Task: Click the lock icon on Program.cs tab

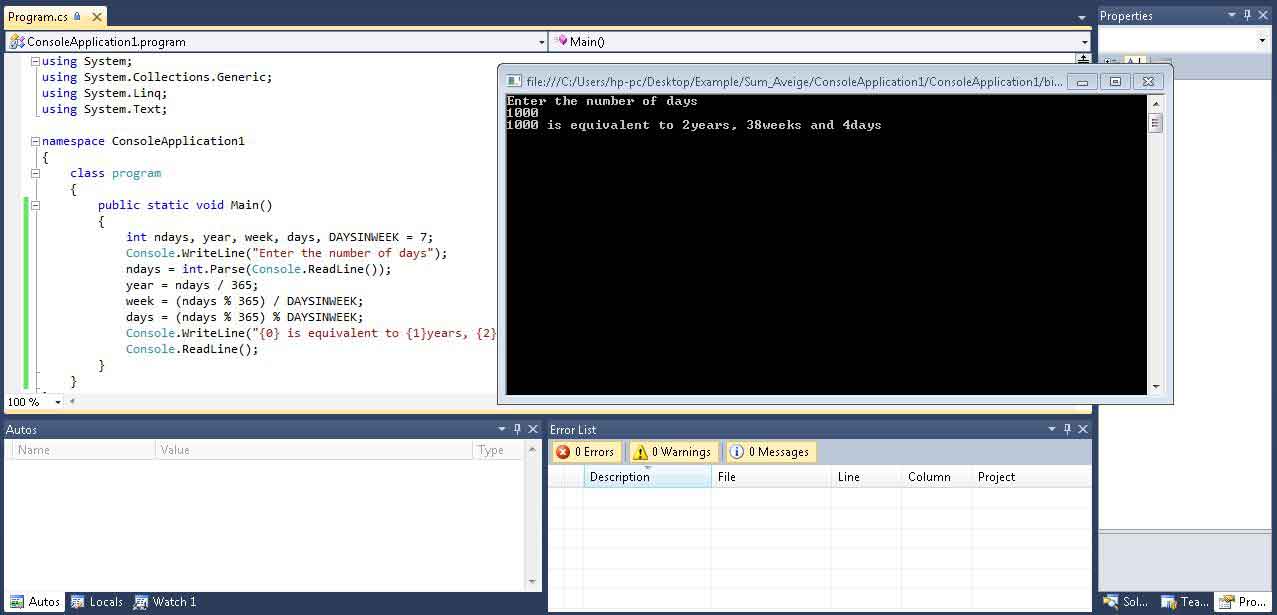Action: pyautogui.click(x=78, y=17)
